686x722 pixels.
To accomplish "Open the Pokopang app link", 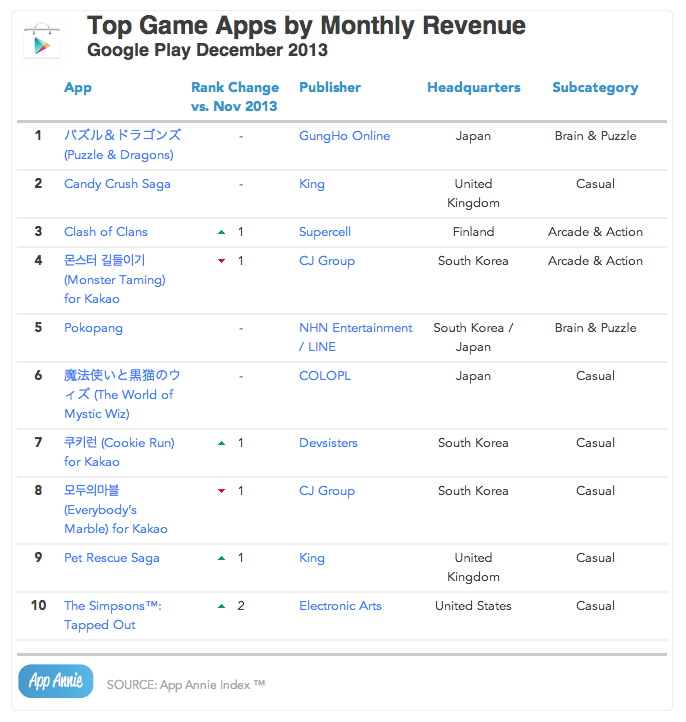I will pyautogui.click(x=93, y=328).
